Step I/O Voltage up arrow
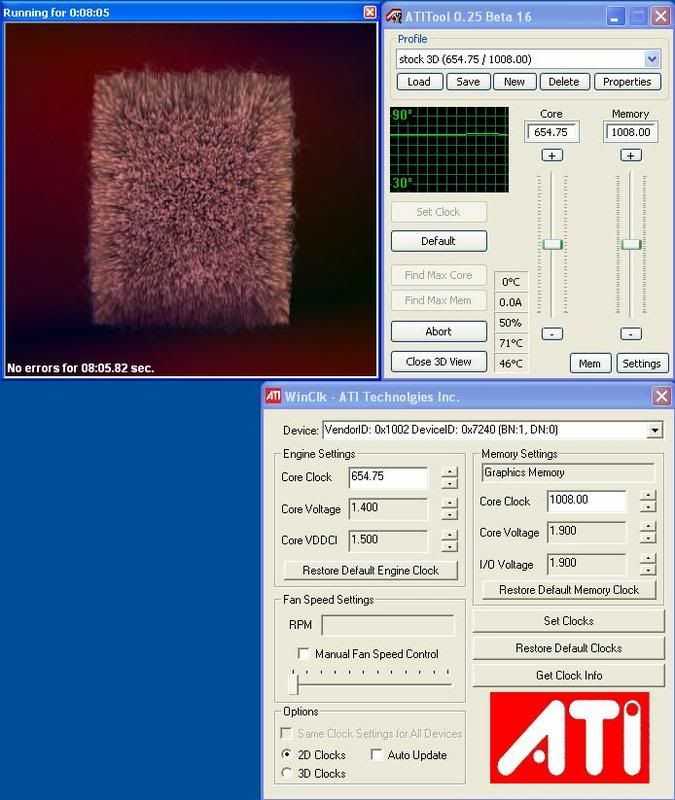This screenshot has width=675, height=800. tap(648, 558)
